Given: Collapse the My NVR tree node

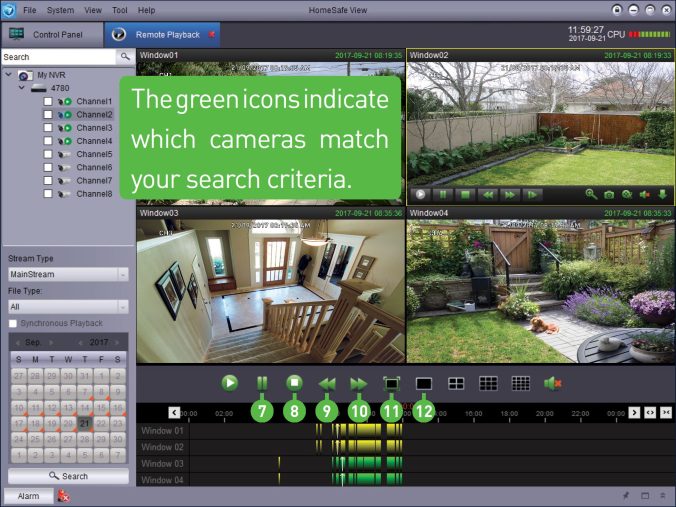Looking at the screenshot, I should [x=9, y=75].
